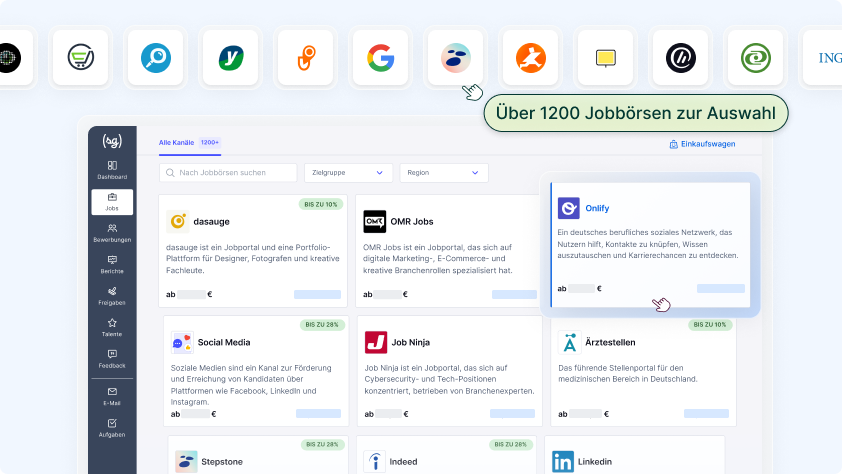The width and height of the screenshot is (842, 474).
Task: Click the Stepstone logo icon in top row
Action: pos(455,58)
